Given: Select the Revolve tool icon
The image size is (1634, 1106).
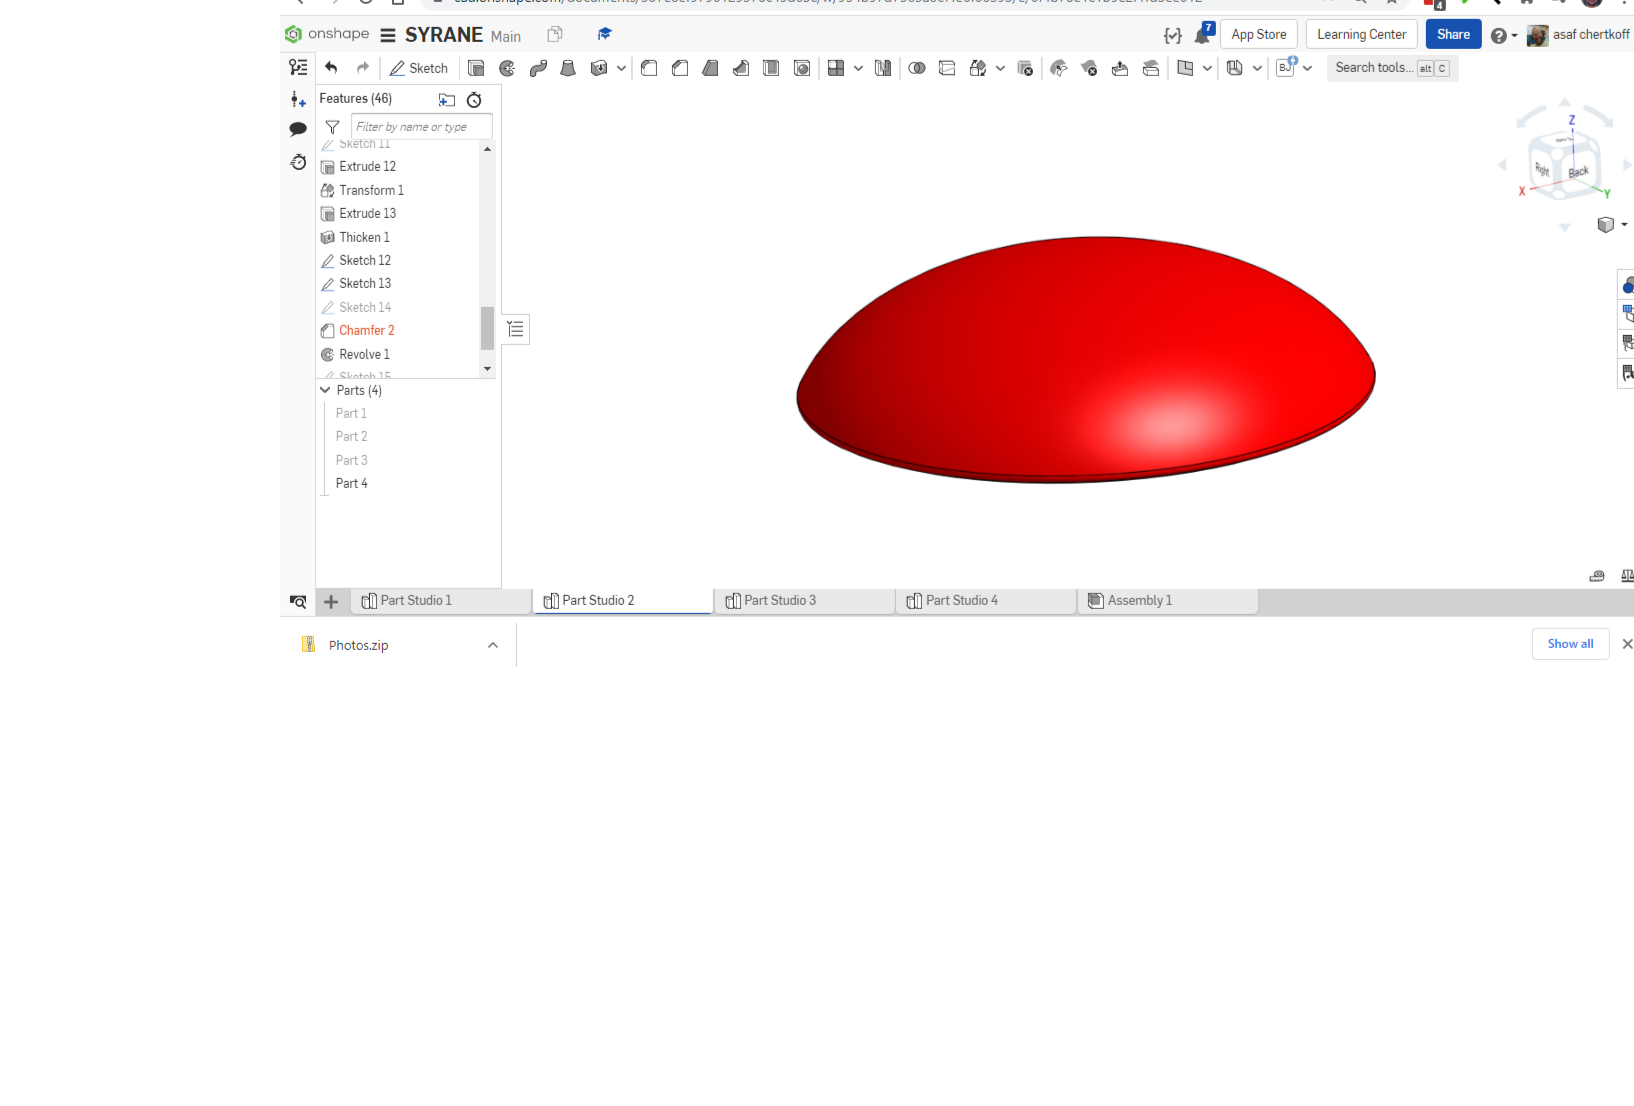Looking at the screenshot, I should [x=507, y=68].
